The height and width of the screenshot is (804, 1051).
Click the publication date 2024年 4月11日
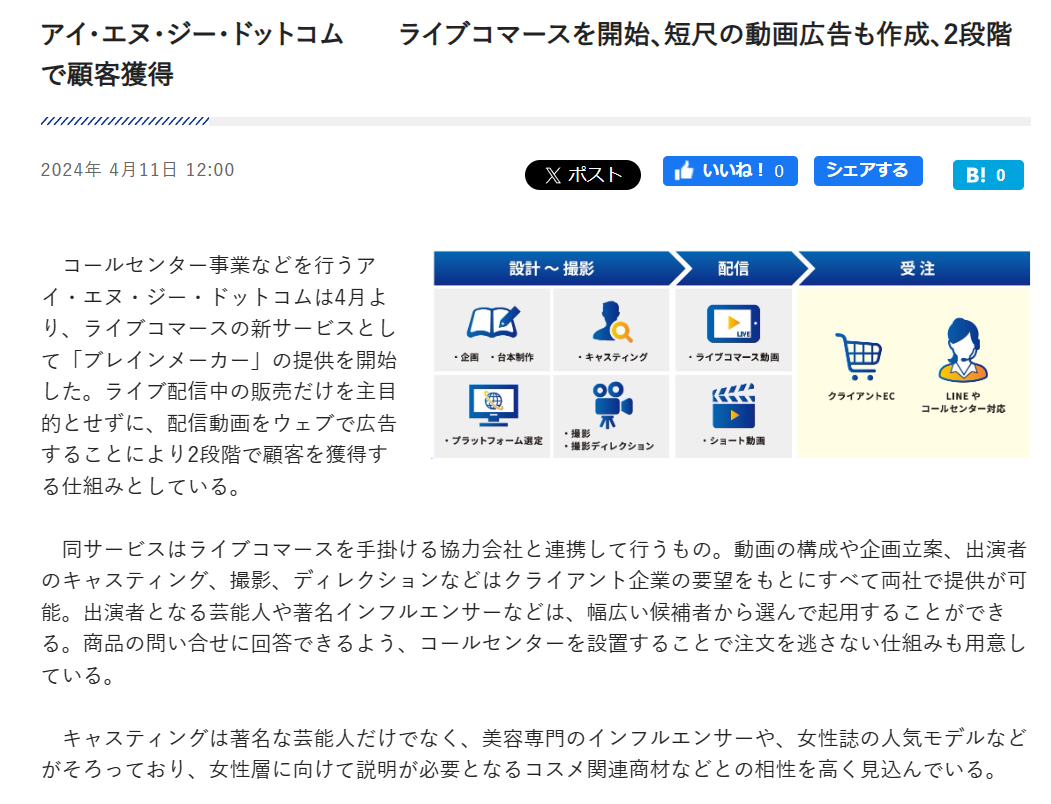[137, 170]
